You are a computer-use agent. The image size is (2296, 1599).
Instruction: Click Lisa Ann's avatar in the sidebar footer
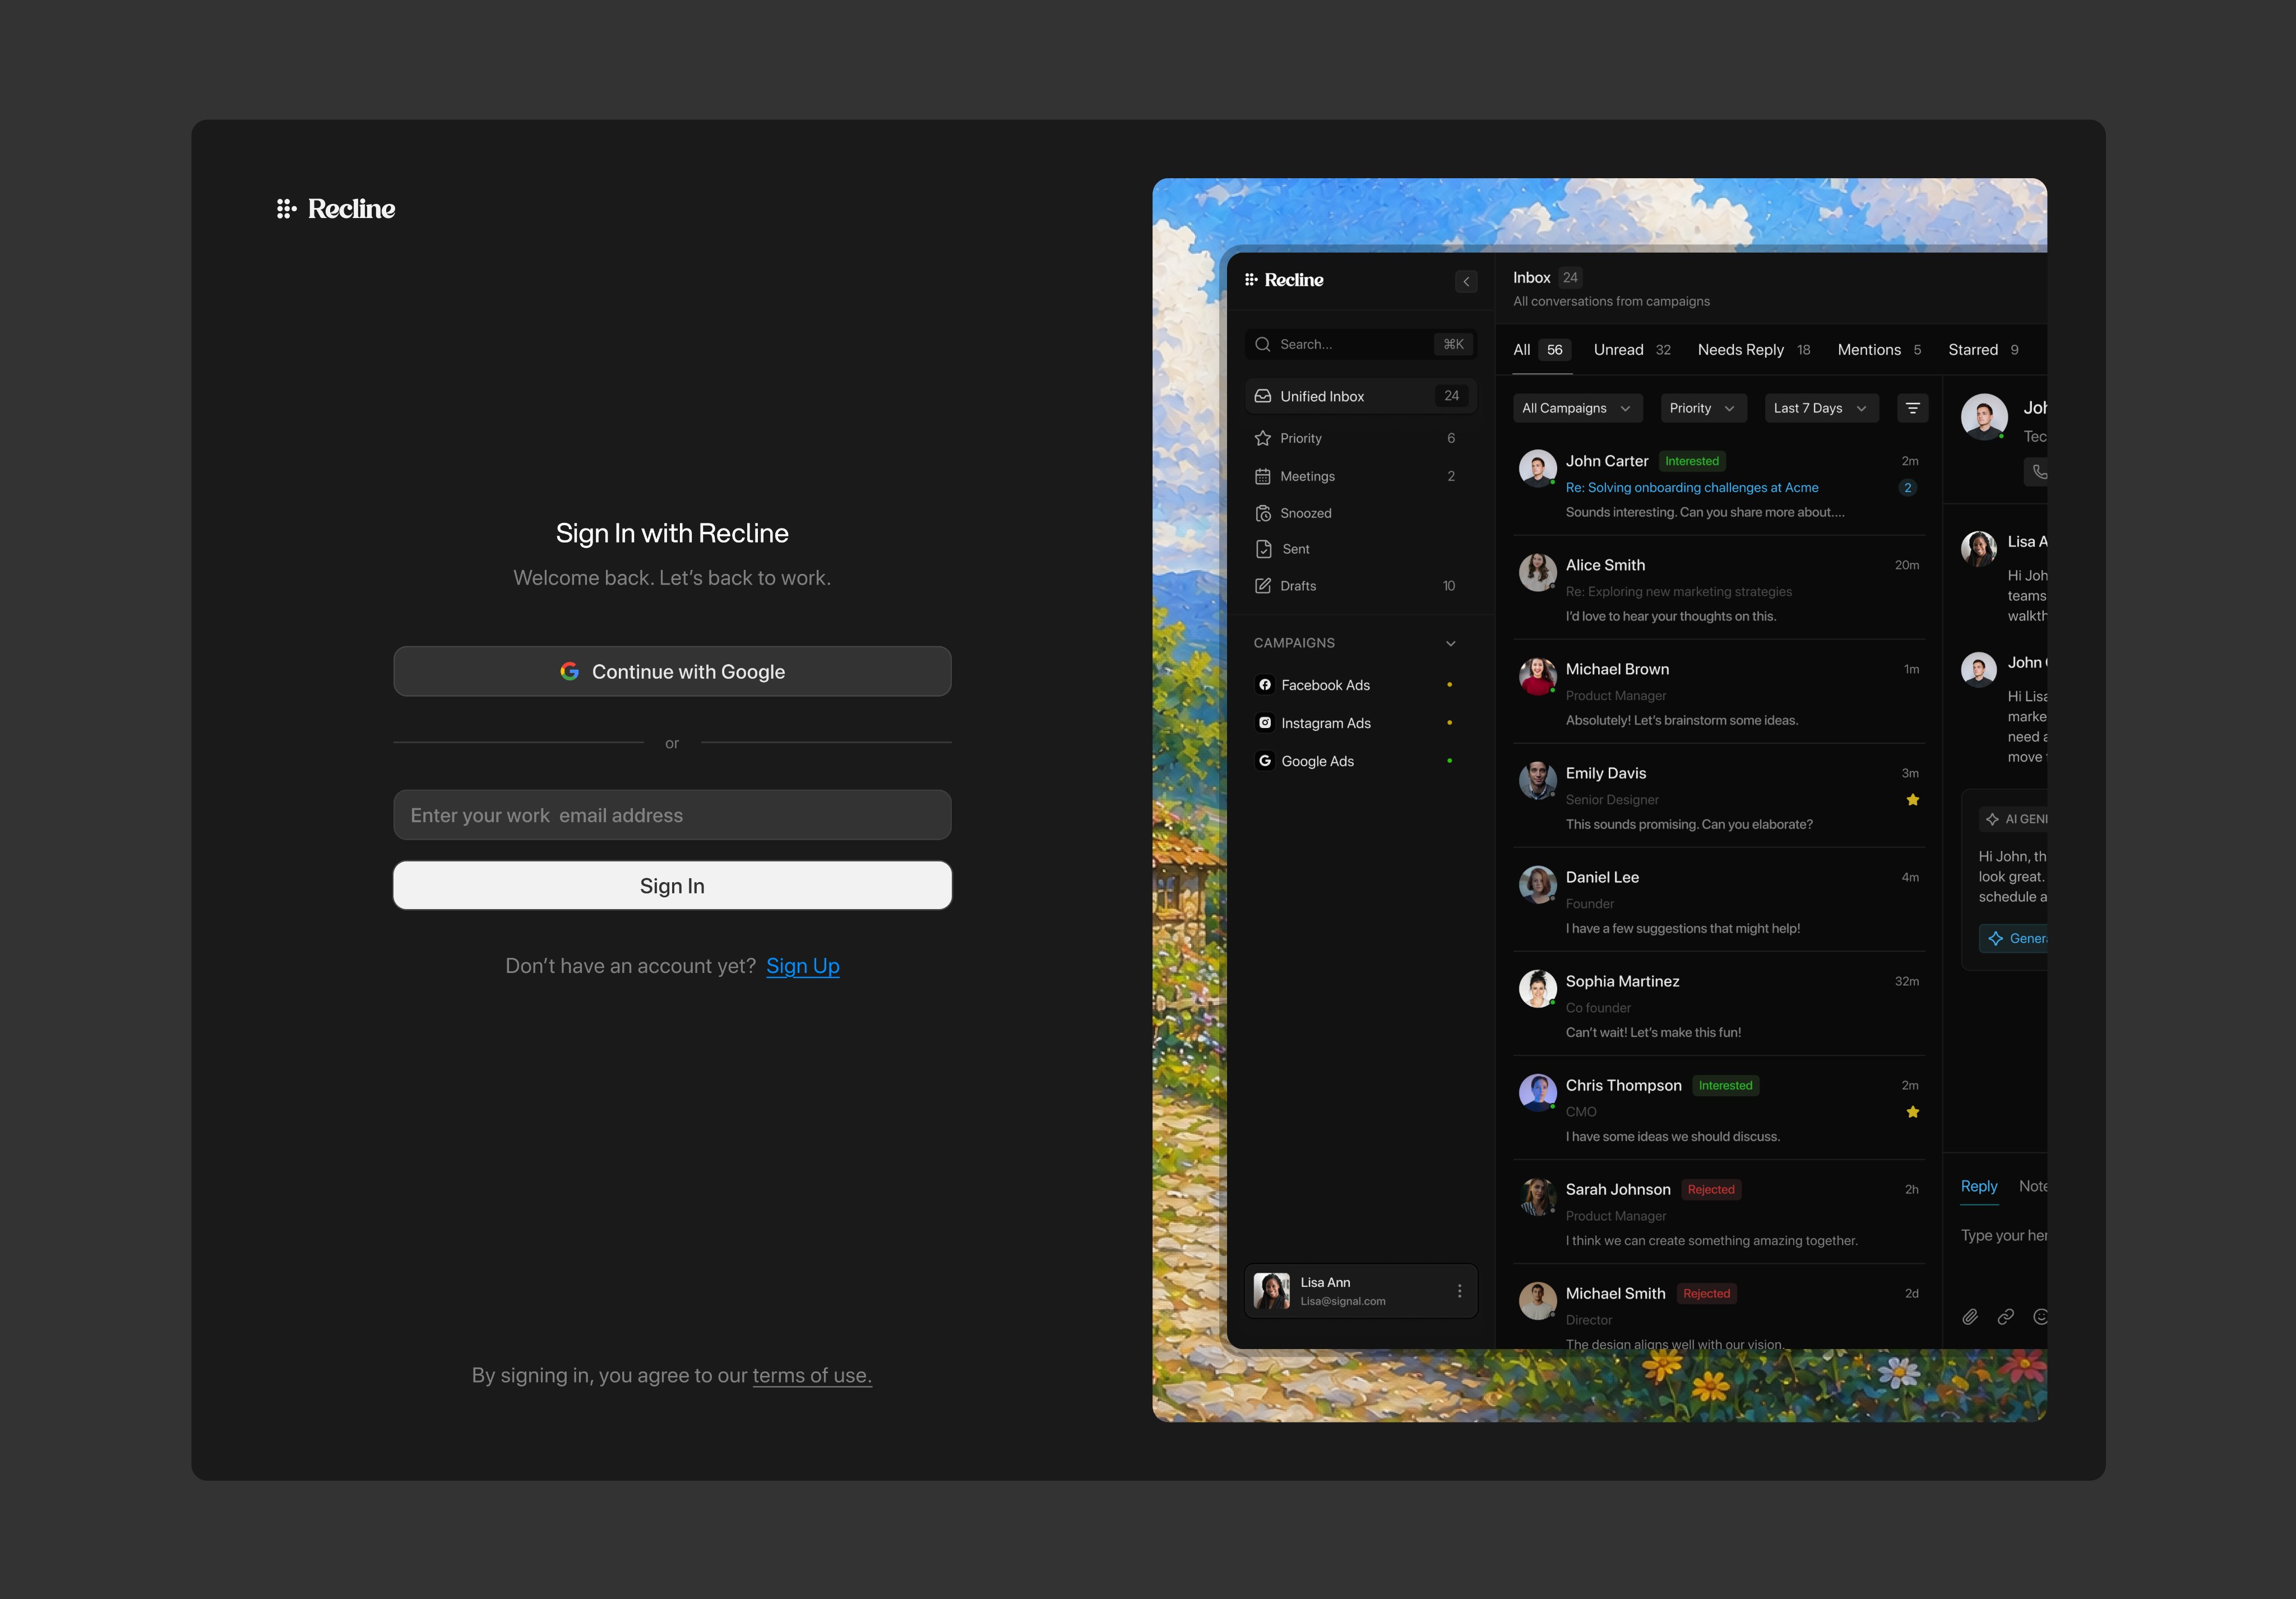tap(1271, 1291)
